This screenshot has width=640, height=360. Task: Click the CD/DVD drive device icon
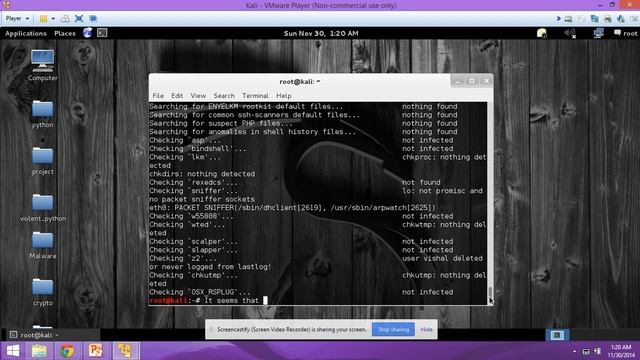pyautogui.click(x=581, y=19)
